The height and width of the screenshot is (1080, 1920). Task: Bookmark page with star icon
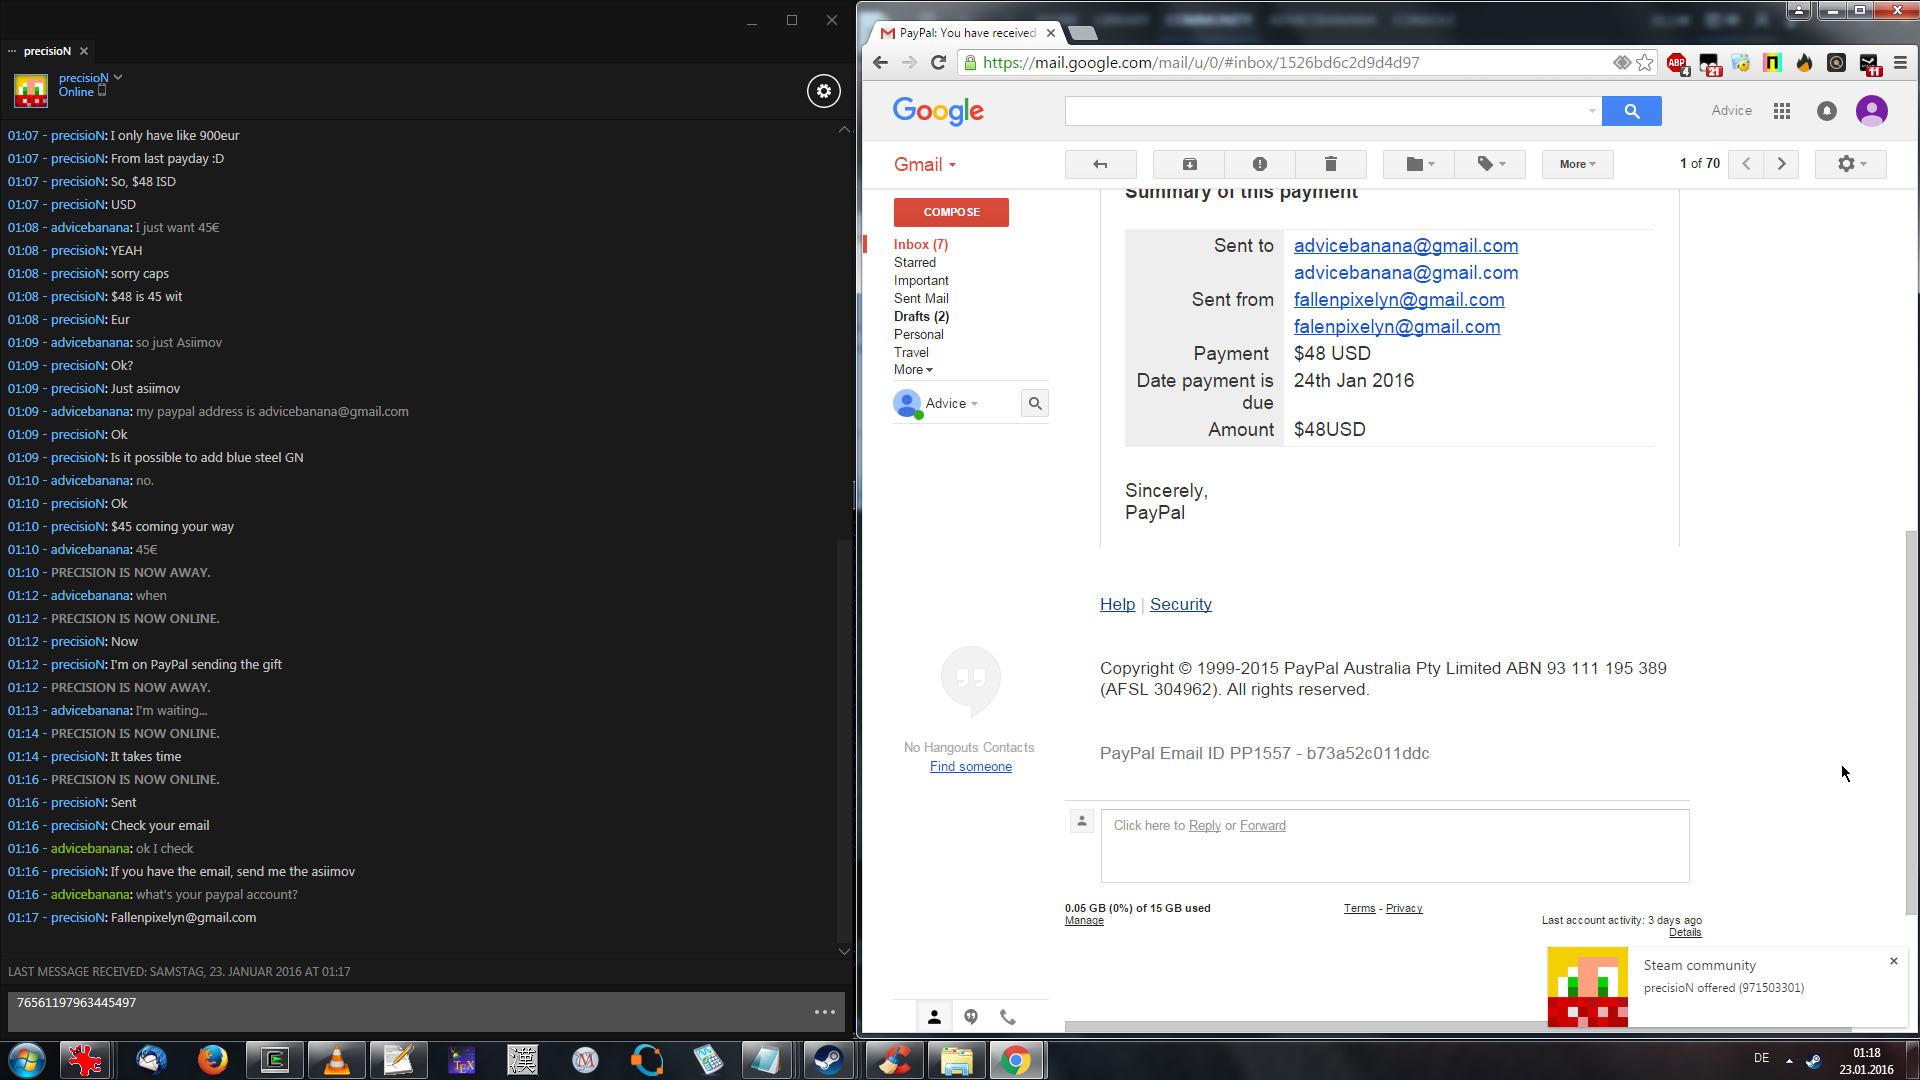click(x=1645, y=63)
